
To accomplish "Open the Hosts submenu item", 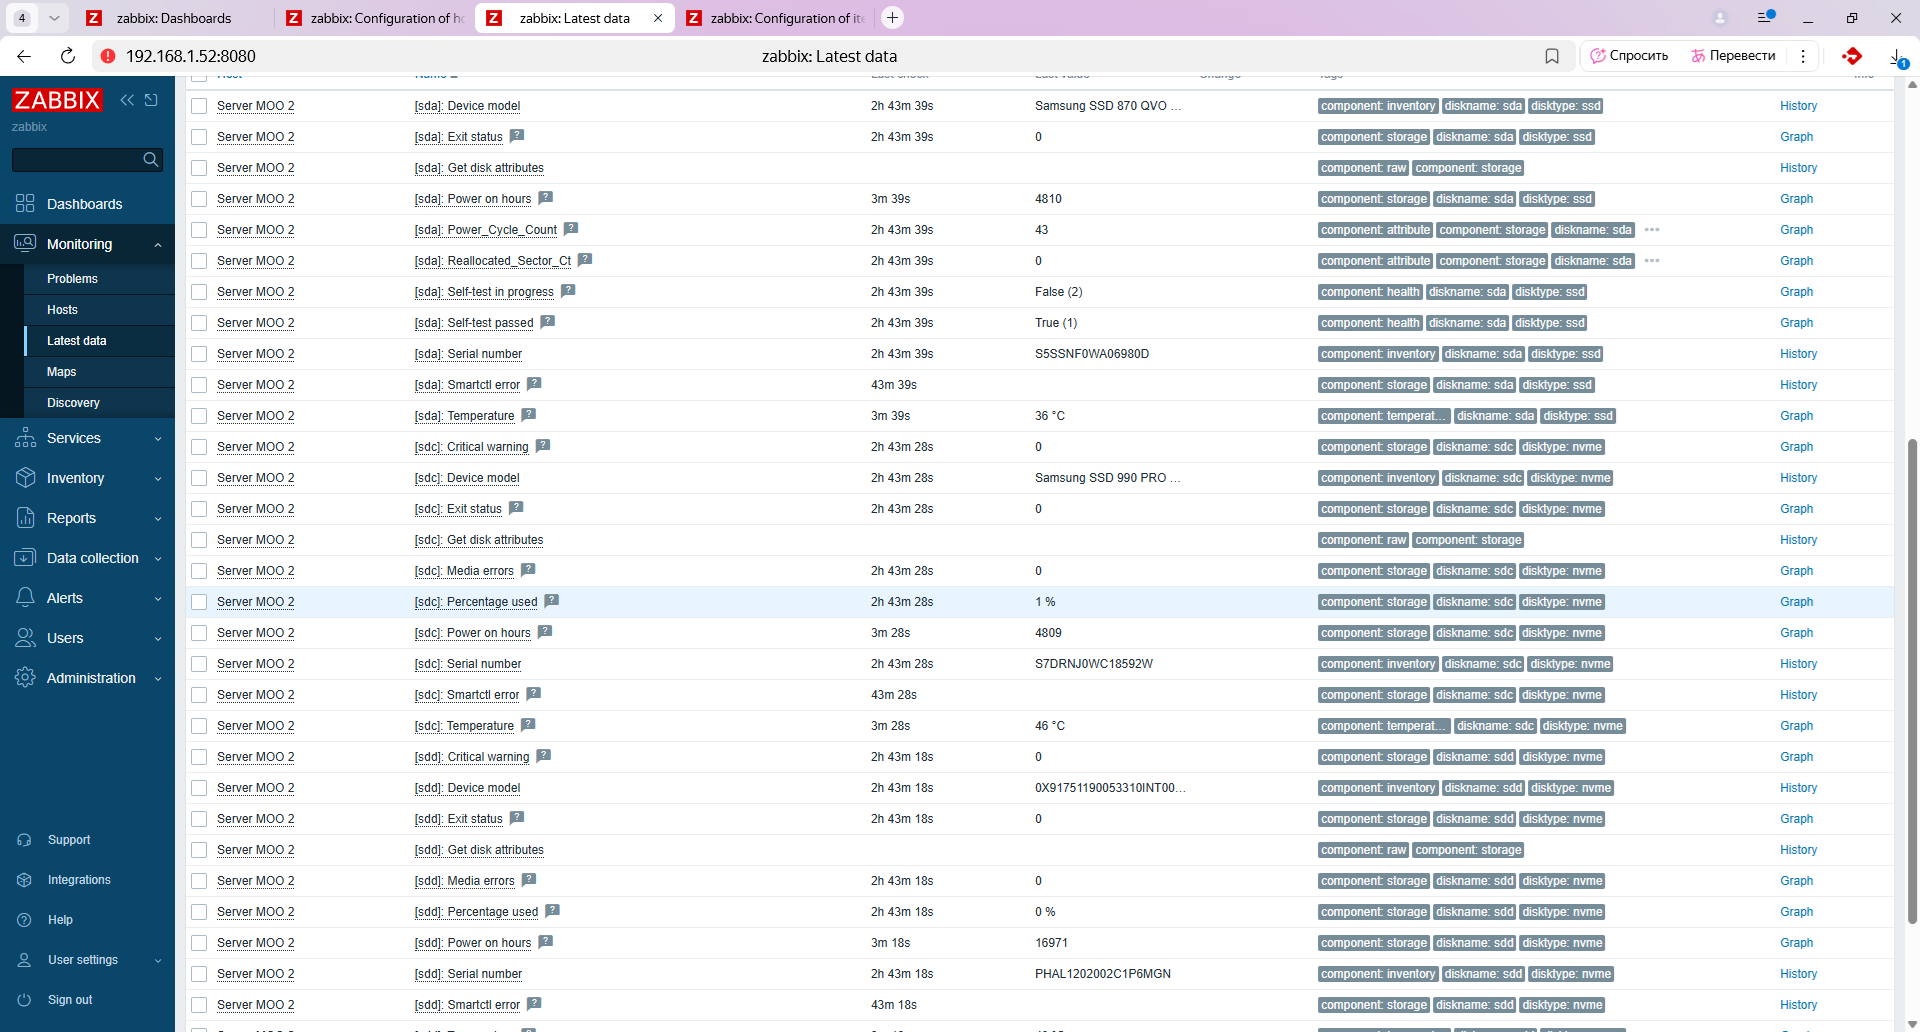I will [99, 310].
